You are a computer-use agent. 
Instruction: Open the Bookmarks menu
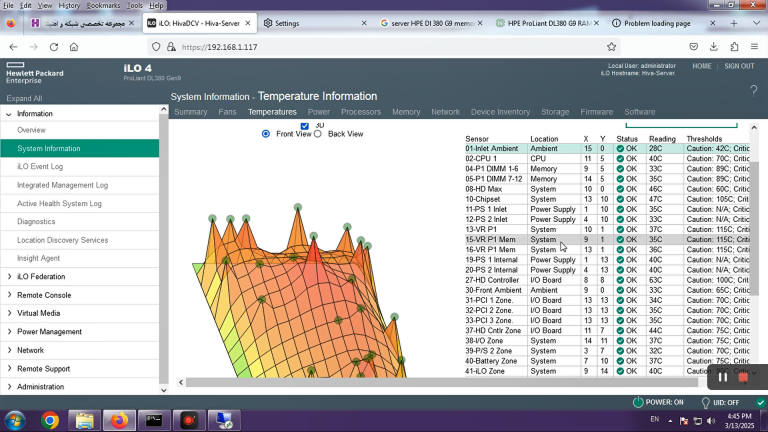(x=103, y=5)
